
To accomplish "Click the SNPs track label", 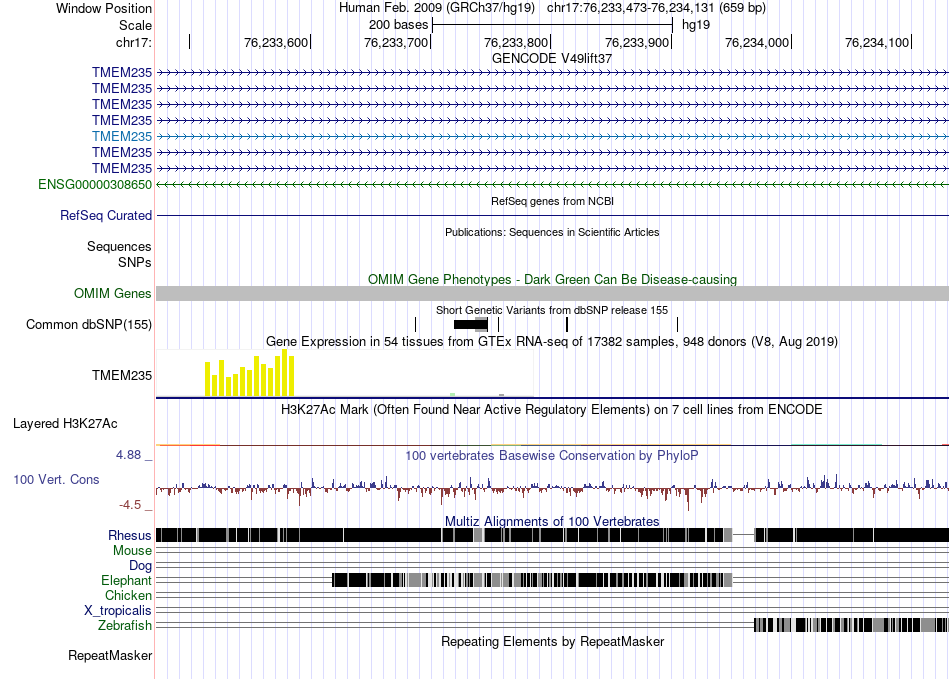I will tap(135, 262).
